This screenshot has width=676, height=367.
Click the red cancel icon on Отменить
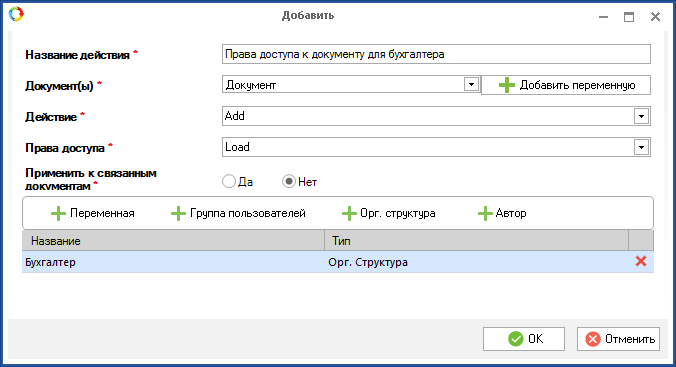[x=593, y=339]
